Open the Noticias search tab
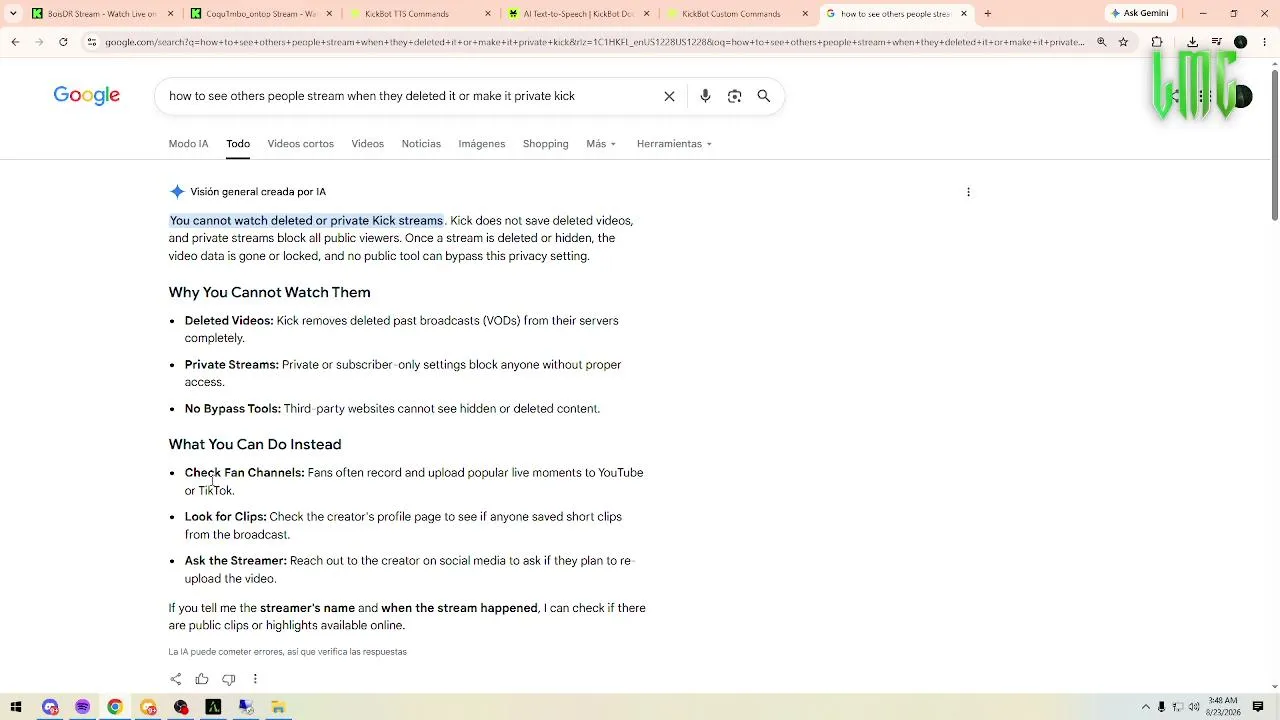 [x=421, y=144]
